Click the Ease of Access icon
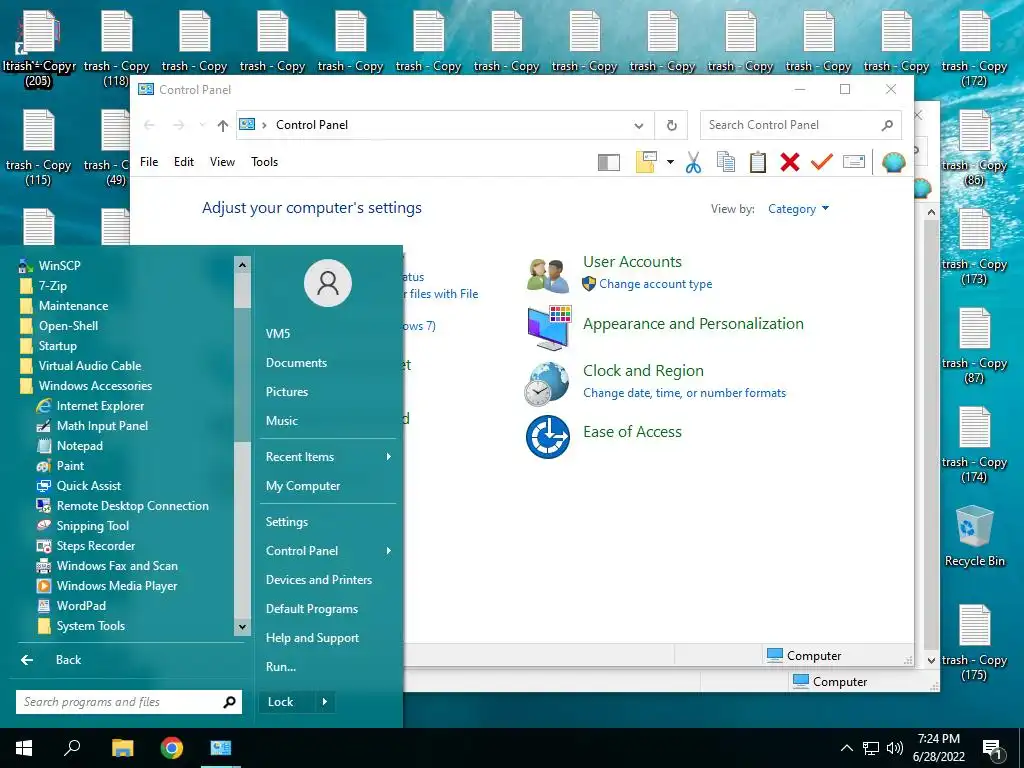Screen dimensions: 1024x768 (548, 437)
